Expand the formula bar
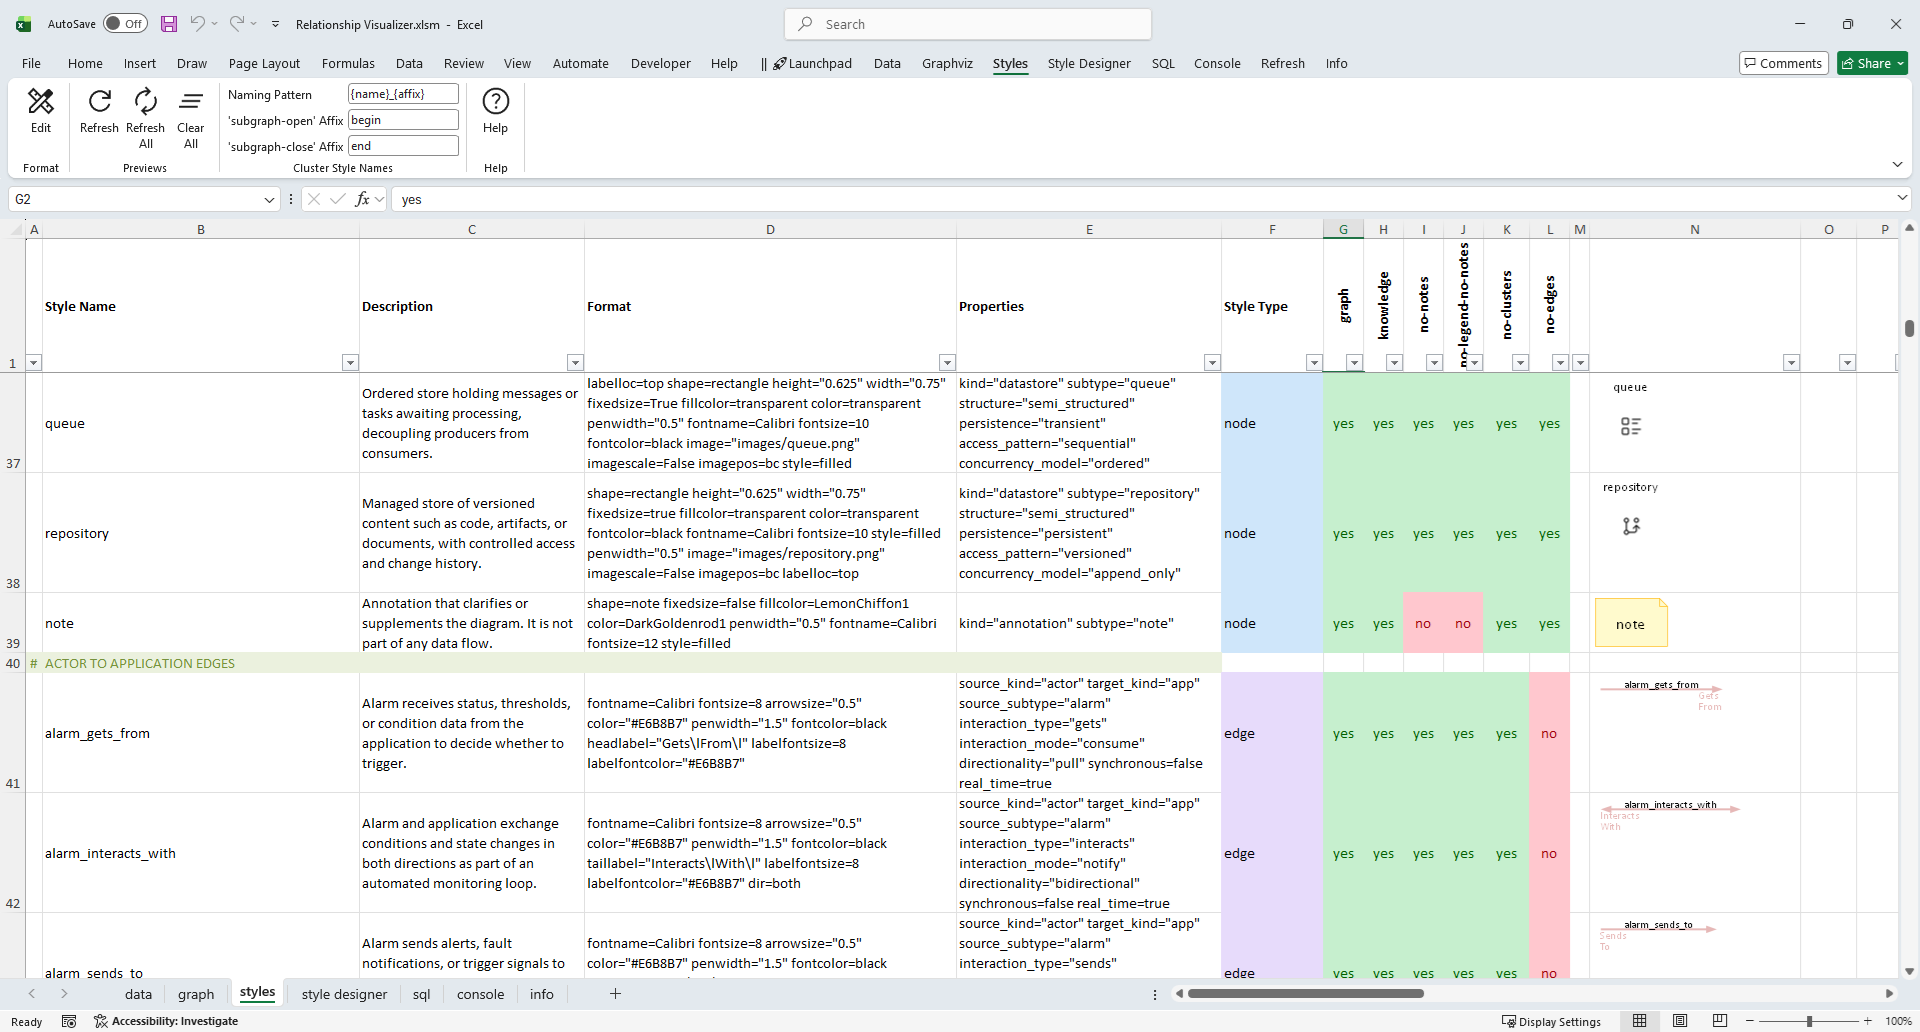Viewport: 1920px width, 1032px height. (1902, 197)
